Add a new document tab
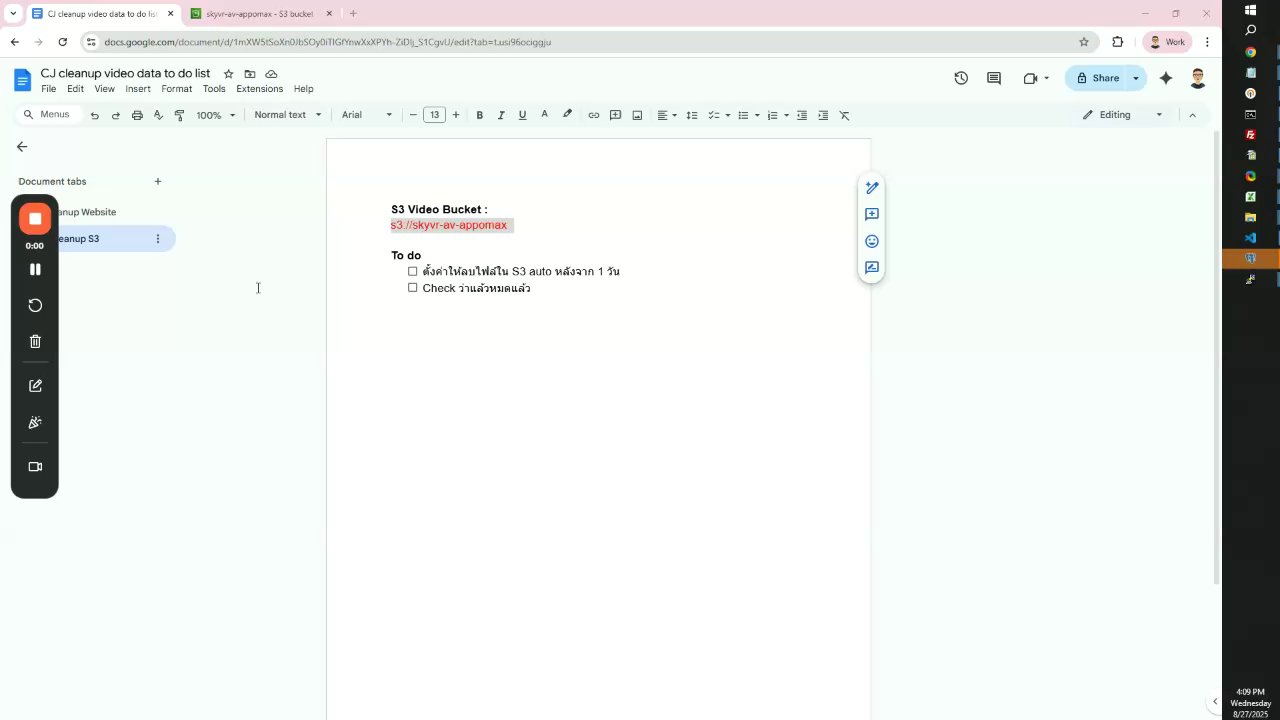The height and width of the screenshot is (720, 1280). (158, 182)
